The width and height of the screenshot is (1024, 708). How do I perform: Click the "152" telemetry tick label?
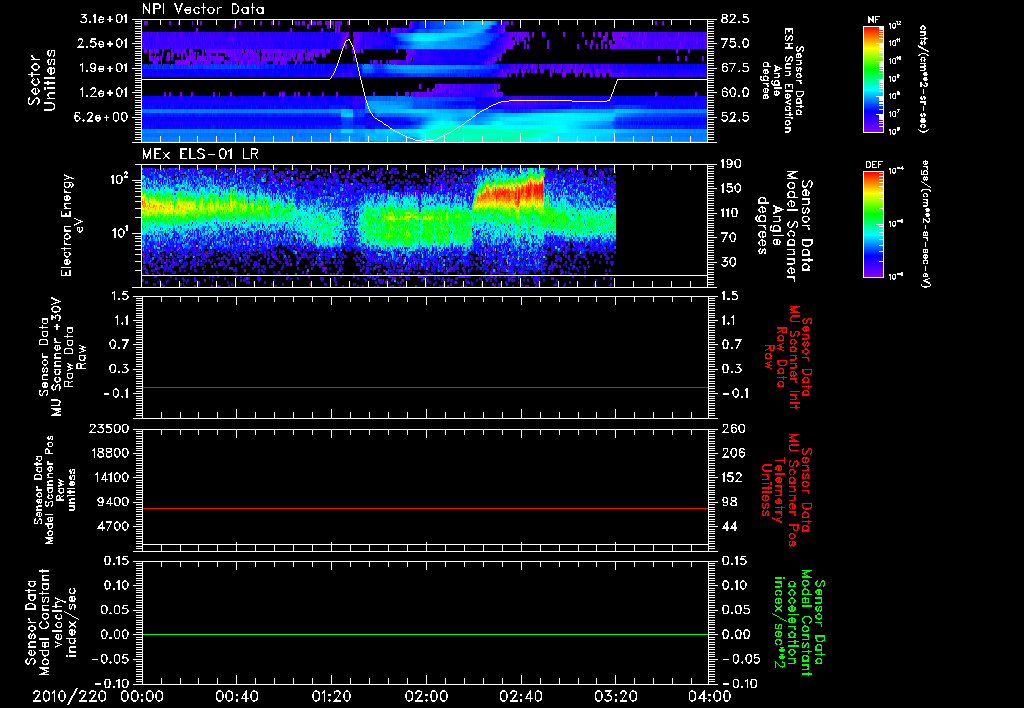tap(732, 477)
